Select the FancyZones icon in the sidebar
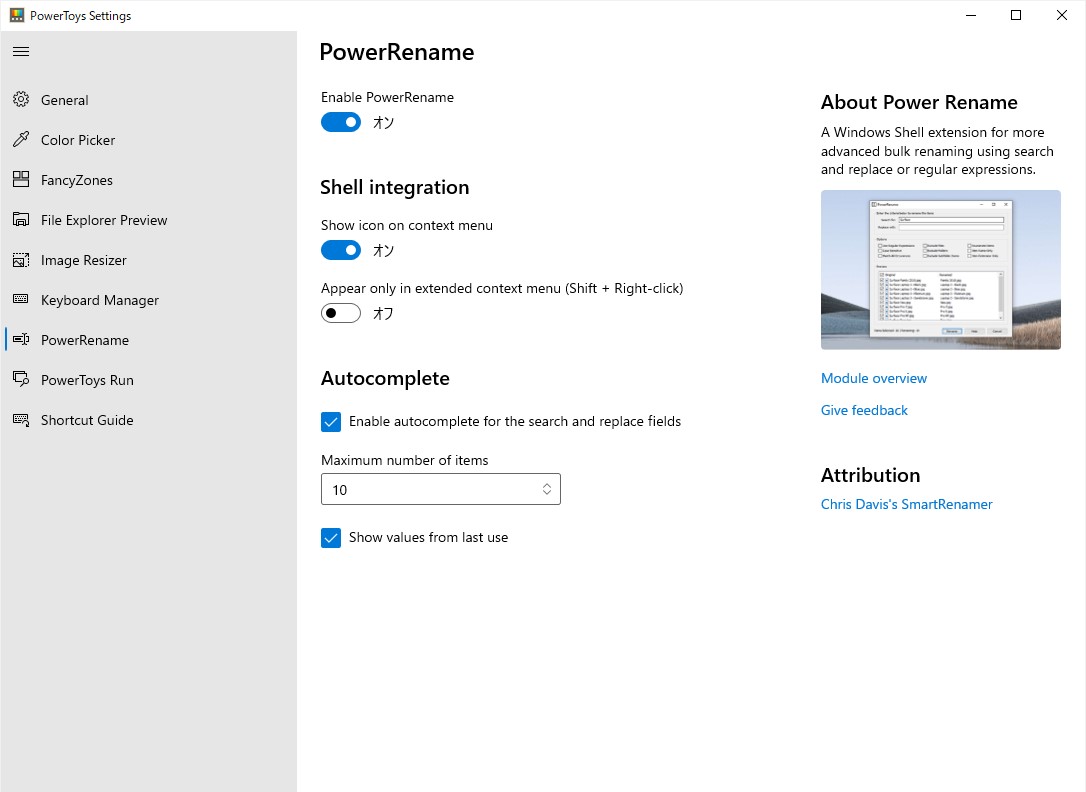 click(21, 180)
